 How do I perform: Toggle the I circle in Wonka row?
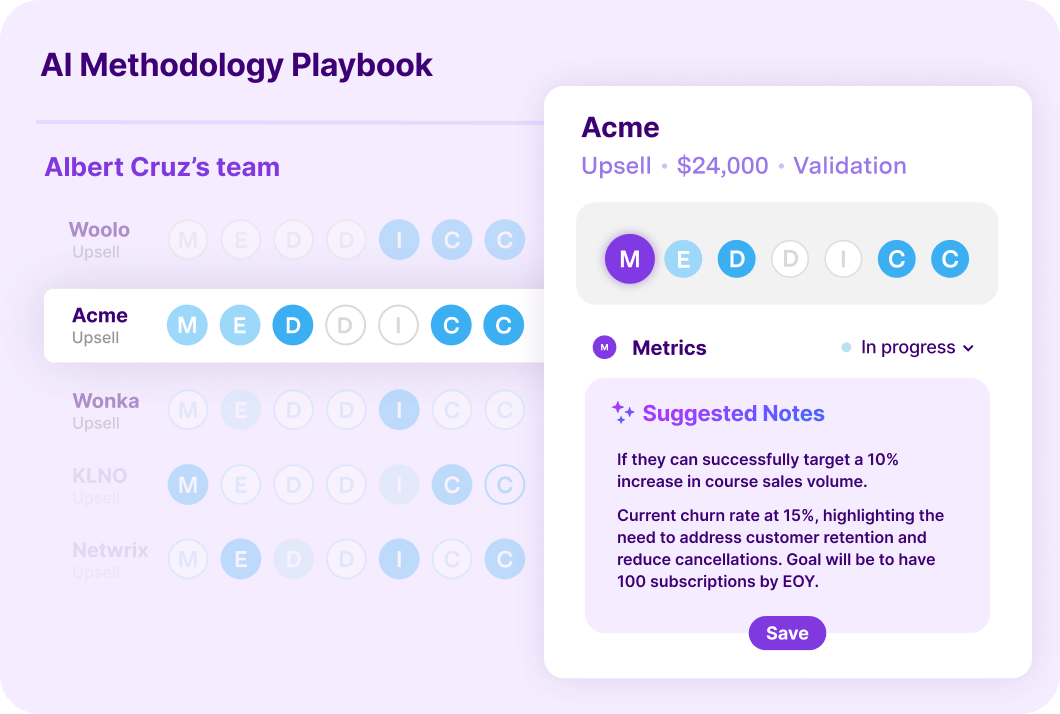(x=399, y=410)
